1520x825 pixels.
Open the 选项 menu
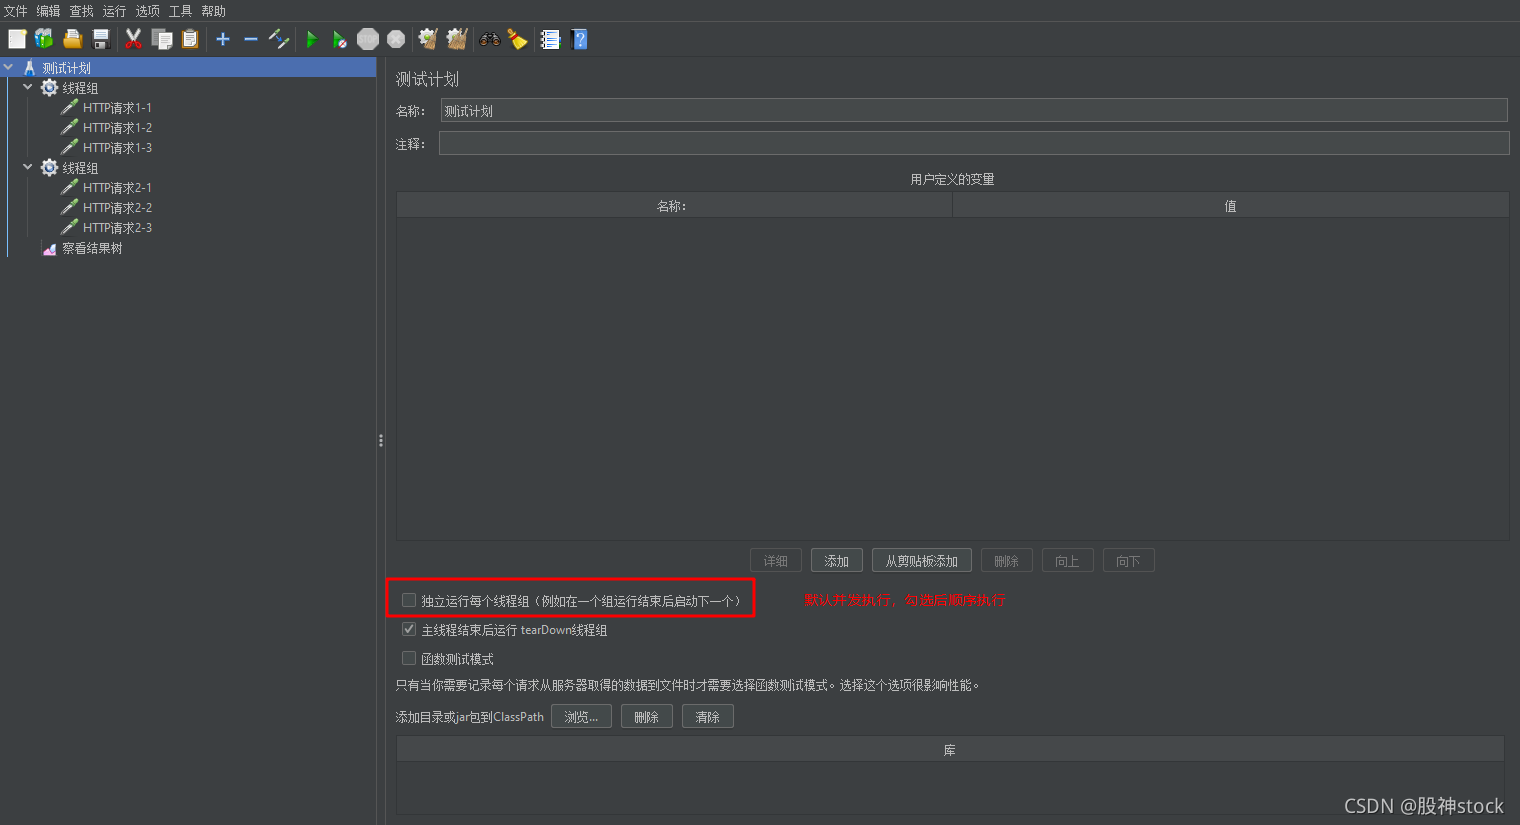(x=148, y=11)
